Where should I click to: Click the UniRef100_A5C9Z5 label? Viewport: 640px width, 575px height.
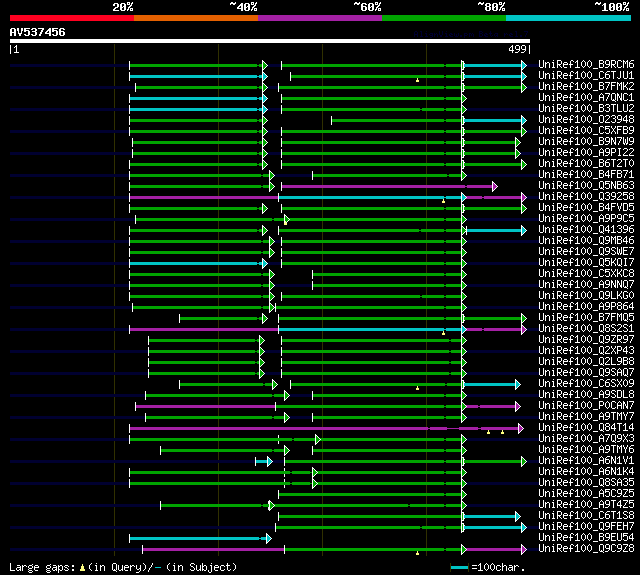coord(586,494)
